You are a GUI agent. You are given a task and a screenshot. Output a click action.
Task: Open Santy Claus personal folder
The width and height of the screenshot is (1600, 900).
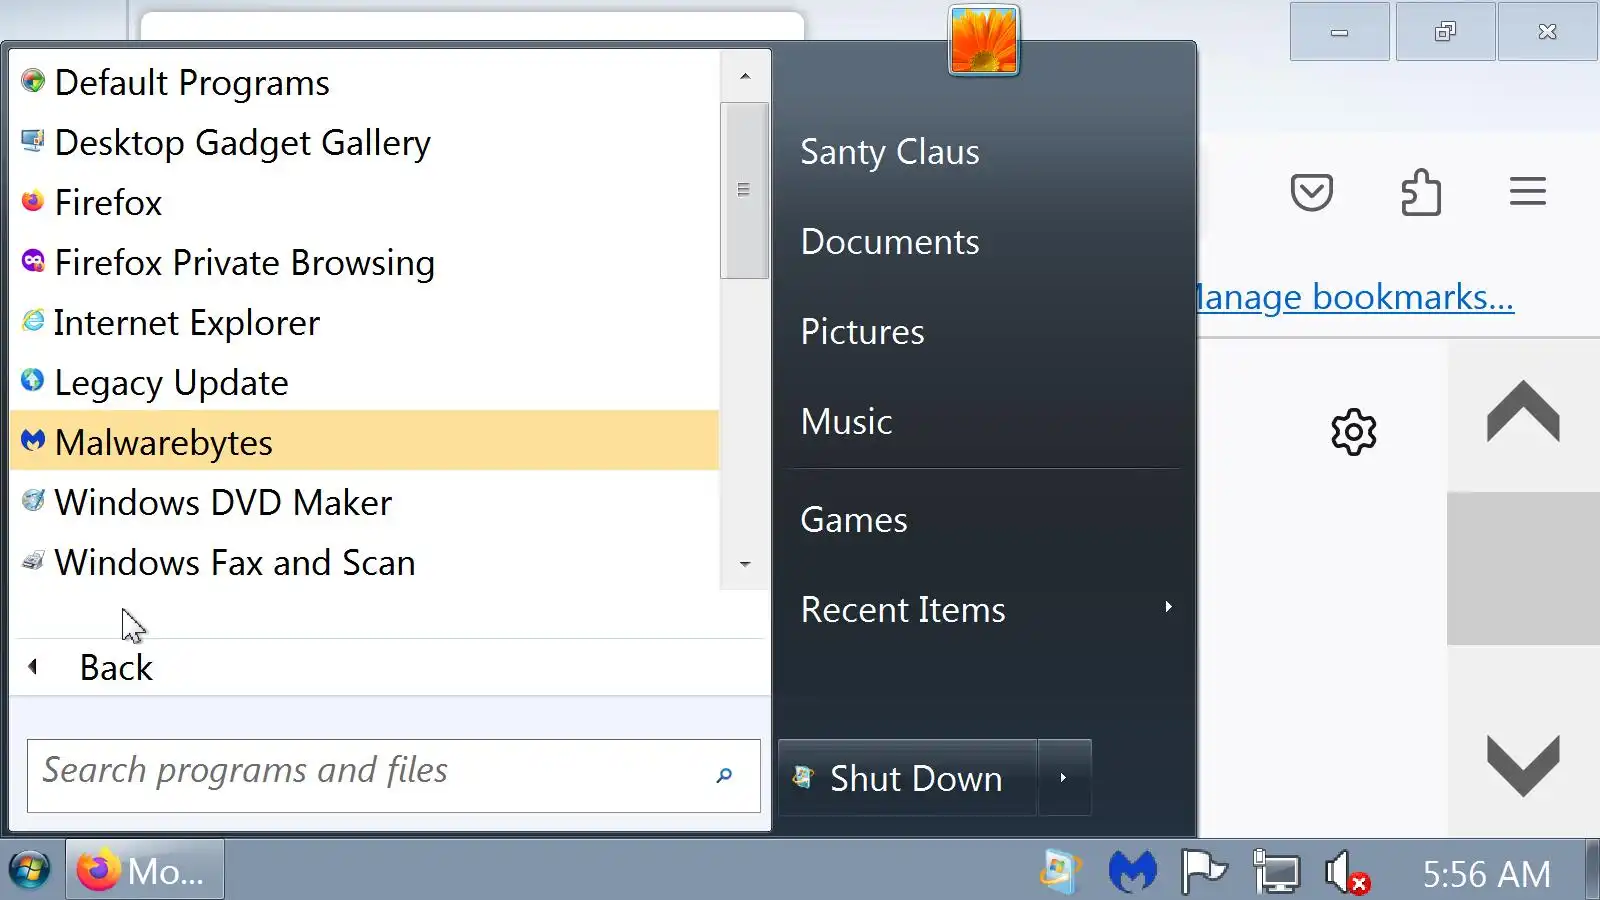point(890,152)
